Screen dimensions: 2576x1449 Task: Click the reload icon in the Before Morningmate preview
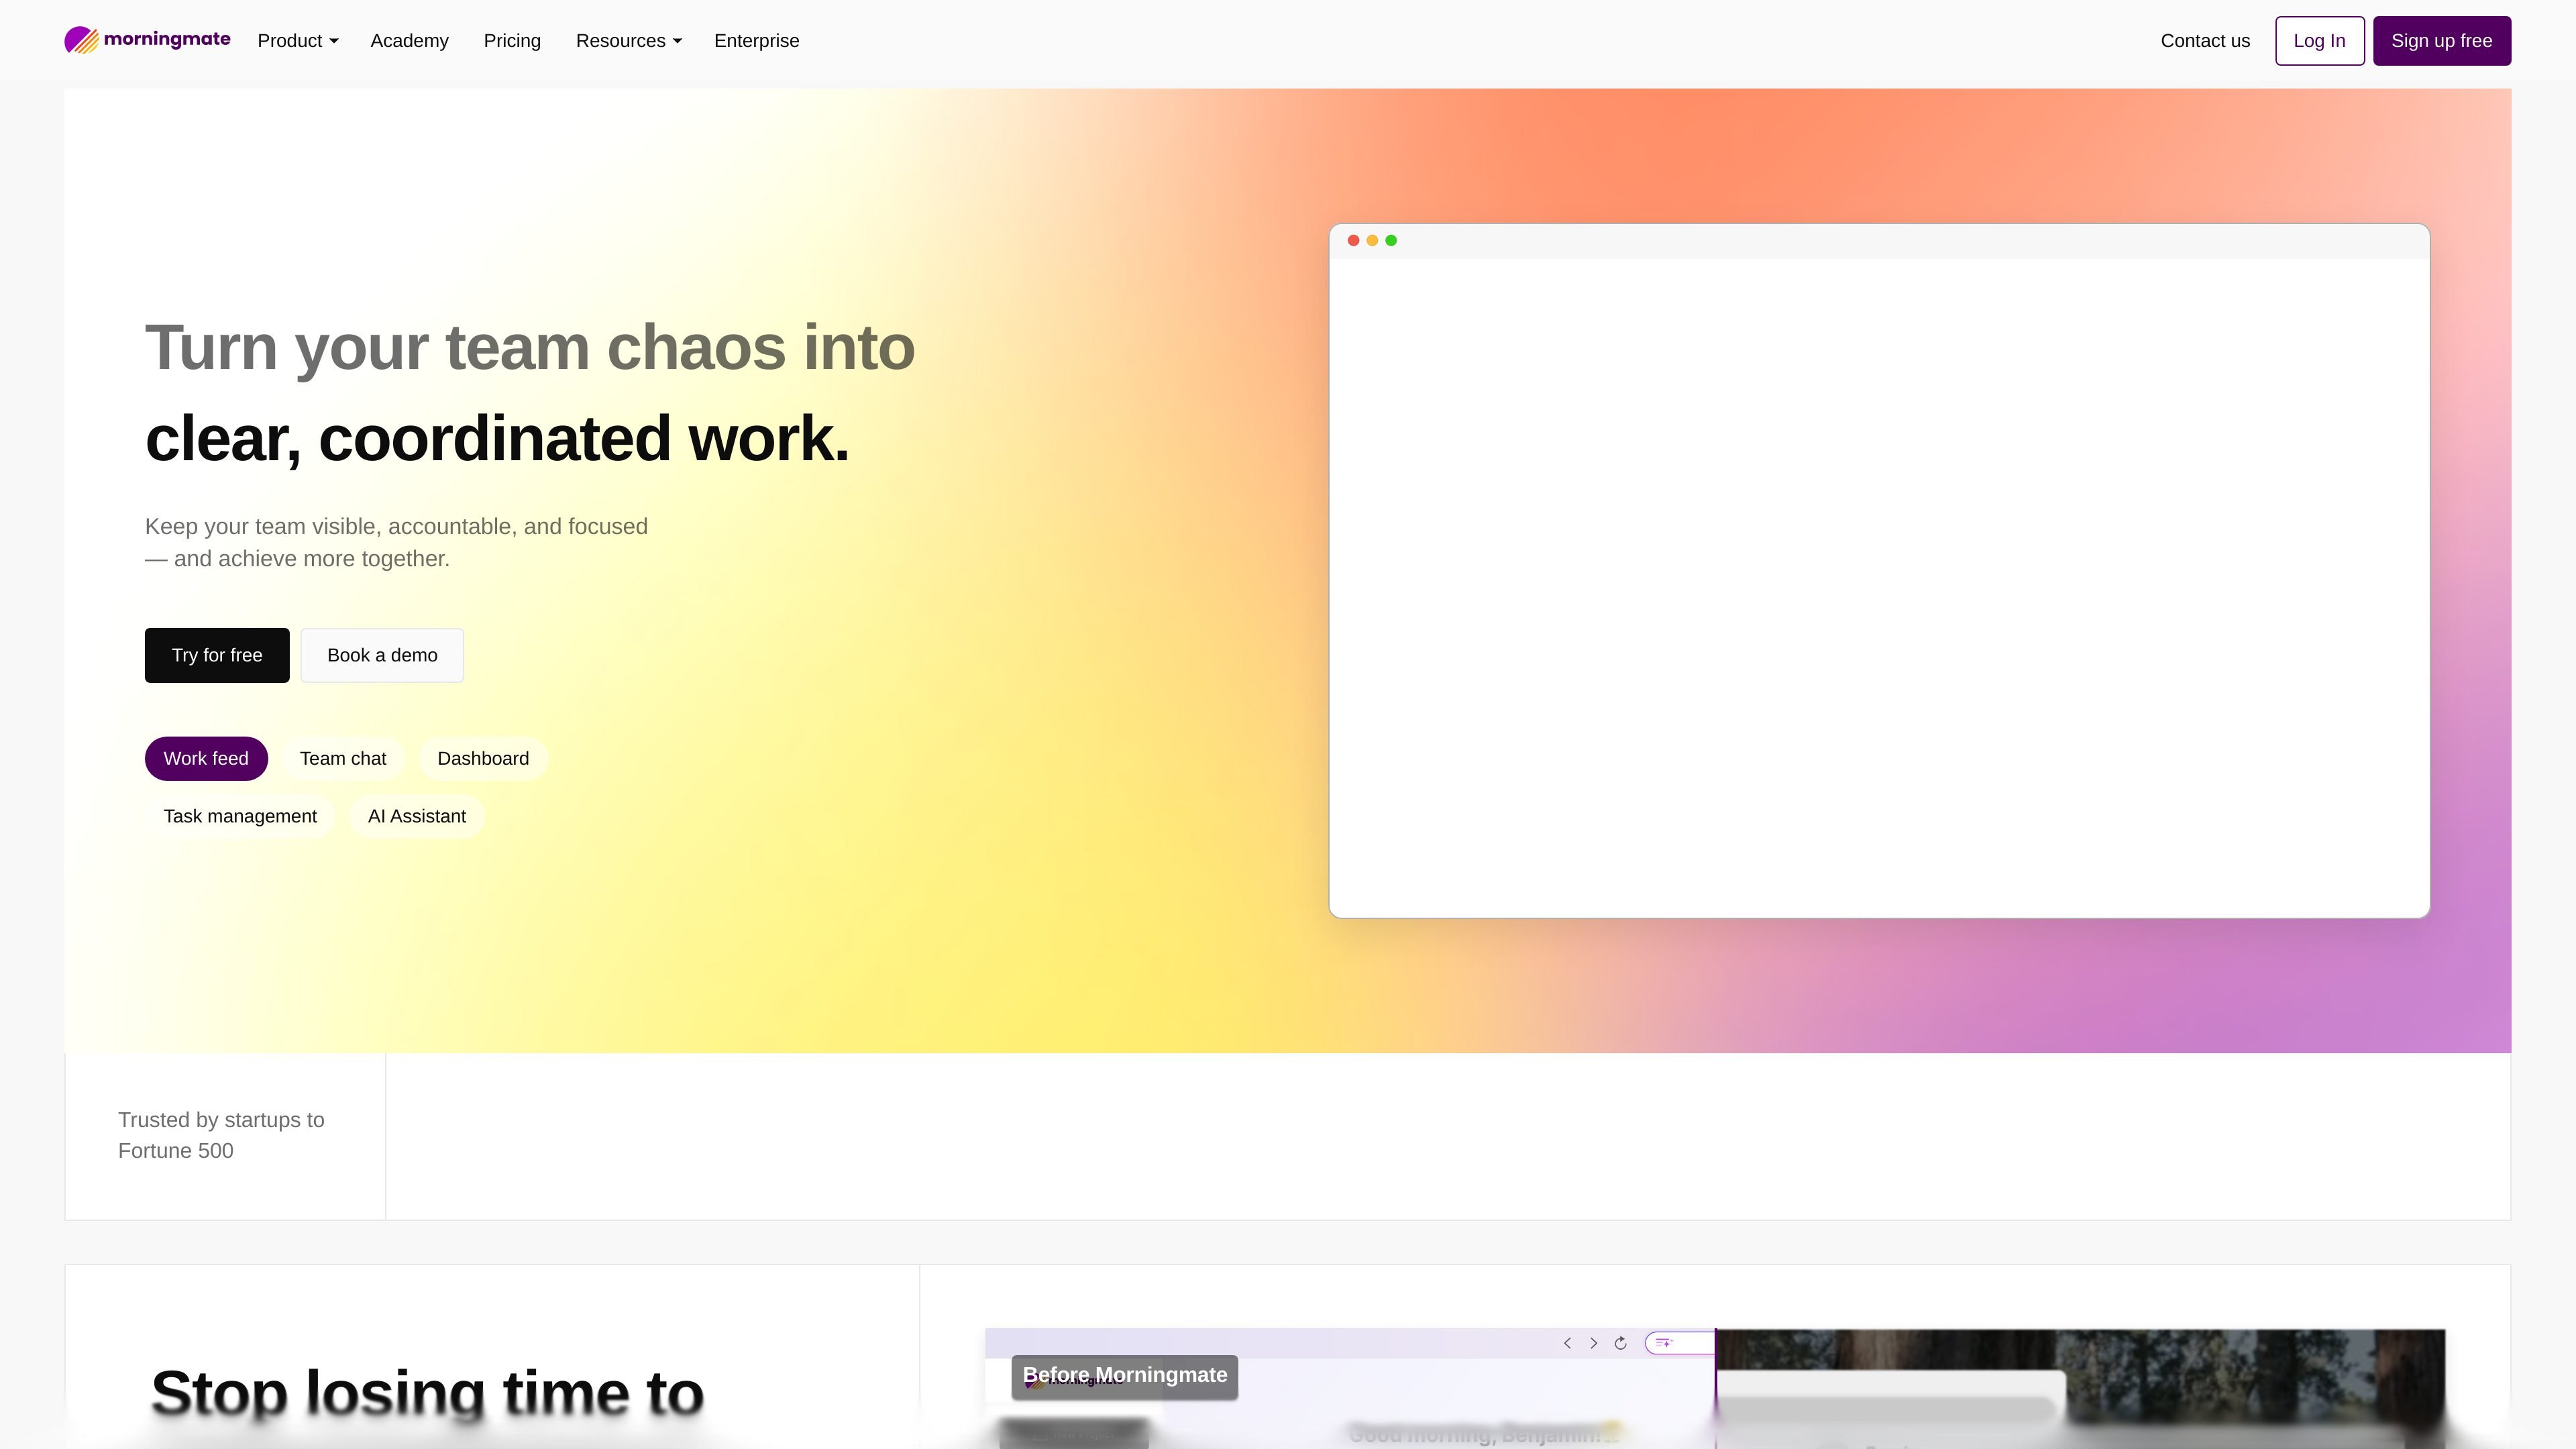pos(1621,1343)
